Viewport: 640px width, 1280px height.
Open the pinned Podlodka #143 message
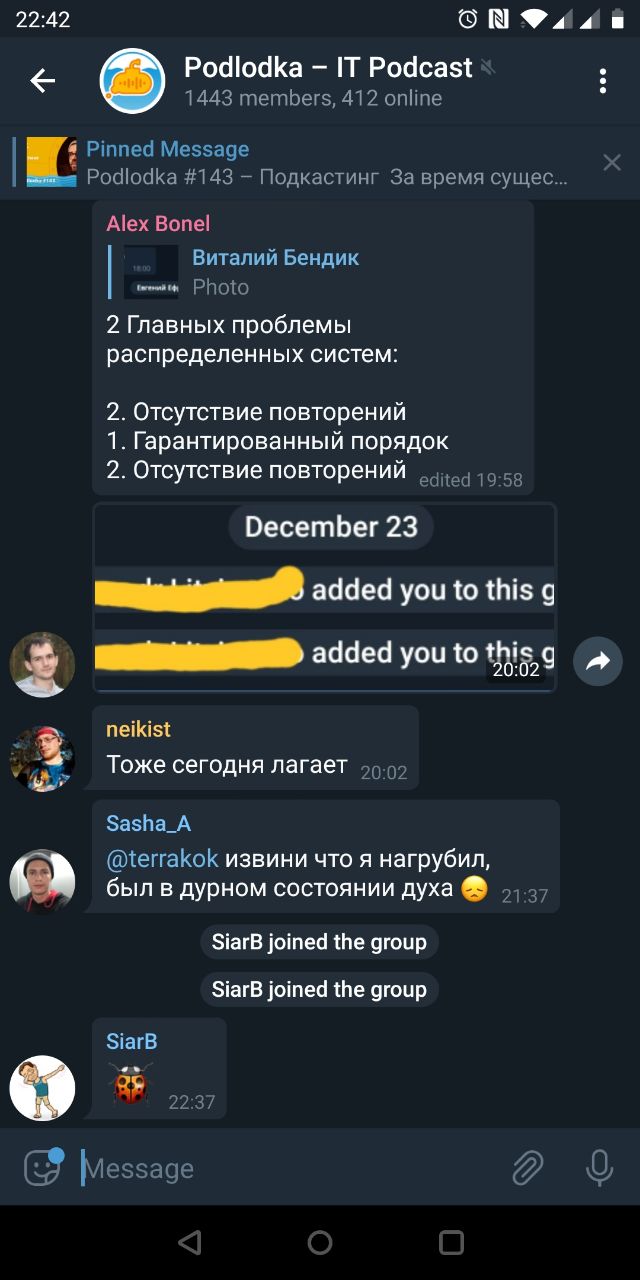point(300,162)
